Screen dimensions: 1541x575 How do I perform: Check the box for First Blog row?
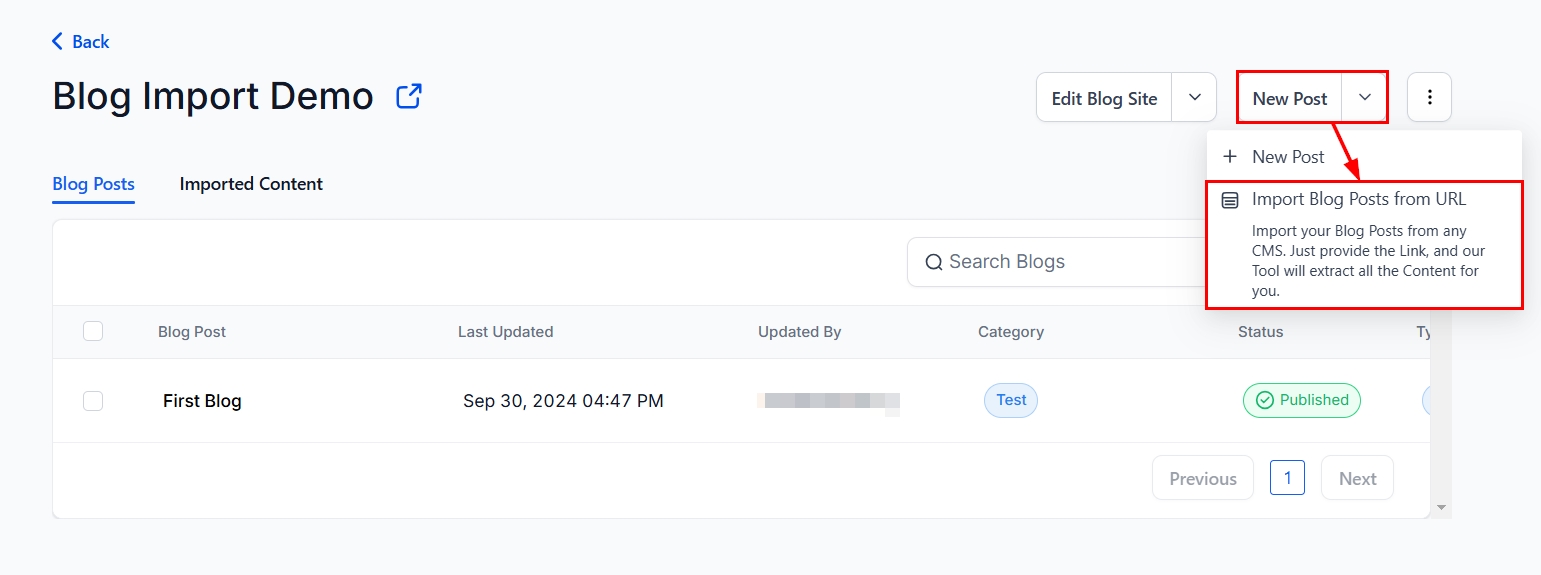tap(93, 401)
